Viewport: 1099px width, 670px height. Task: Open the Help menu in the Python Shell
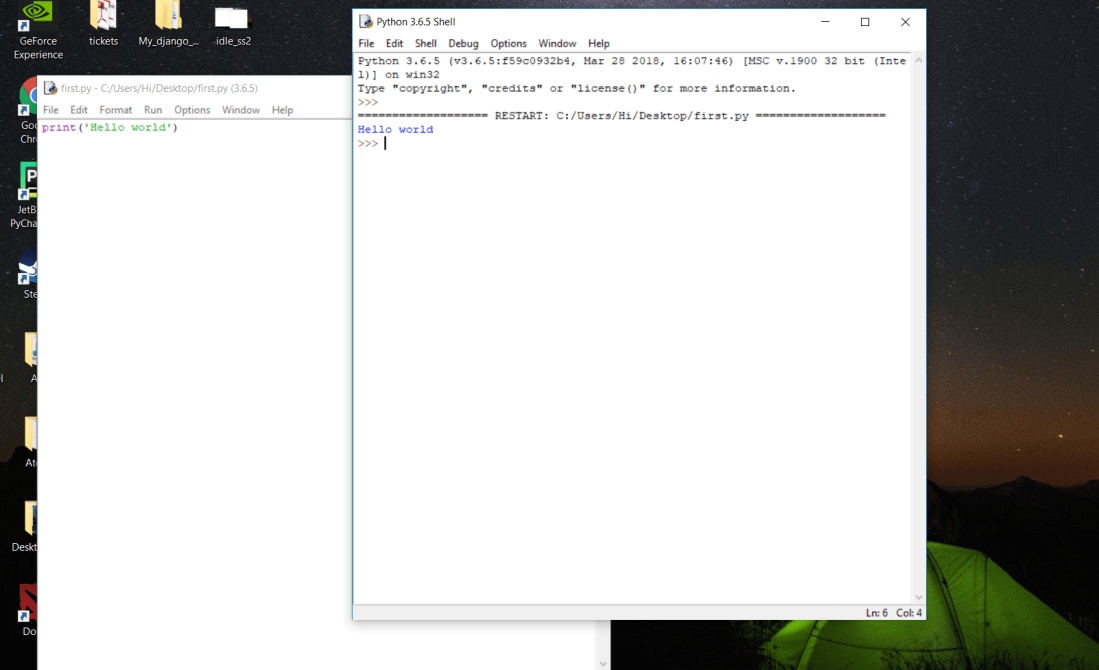(x=598, y=43)
